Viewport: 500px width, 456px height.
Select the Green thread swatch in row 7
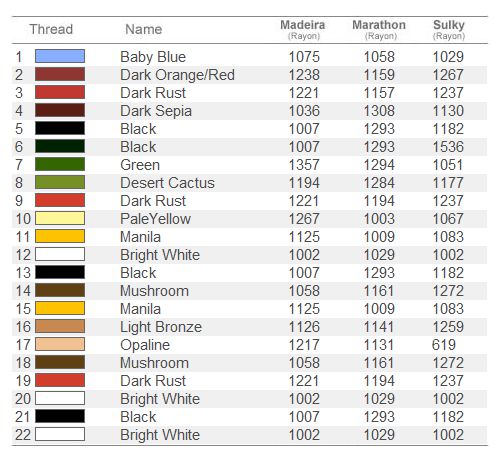(60, 164)
